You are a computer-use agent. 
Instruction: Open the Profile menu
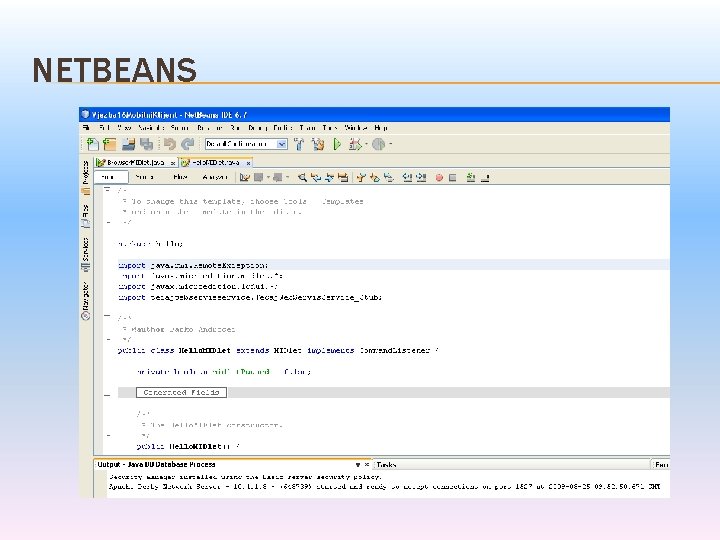[x=283, y=128]
